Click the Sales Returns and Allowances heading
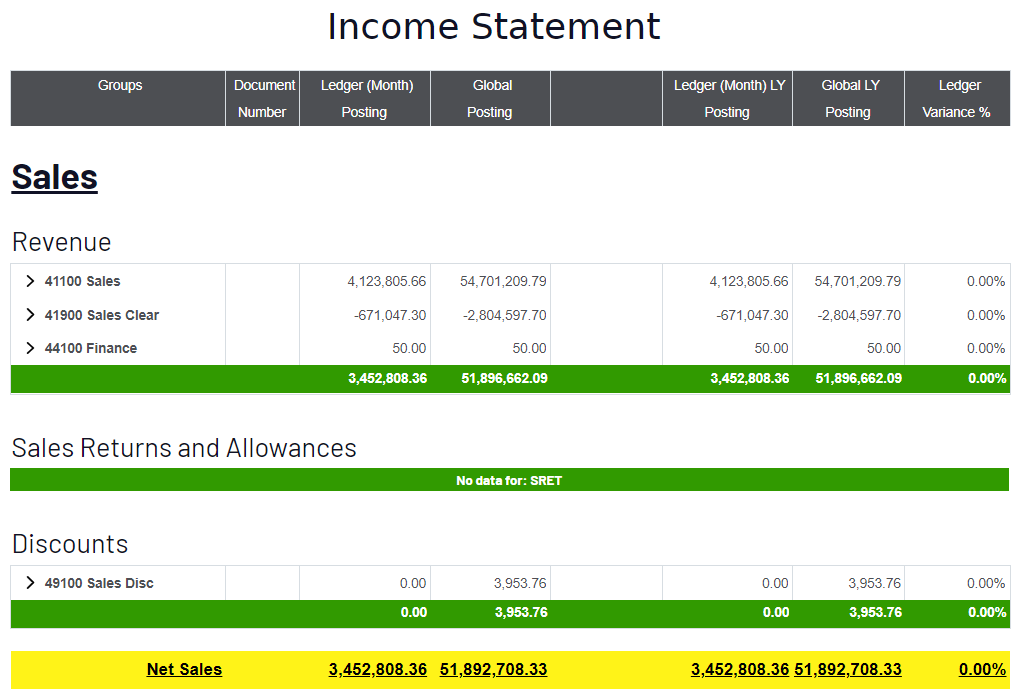Screen dimensions: 1019x699 click(x=184, y=448)
